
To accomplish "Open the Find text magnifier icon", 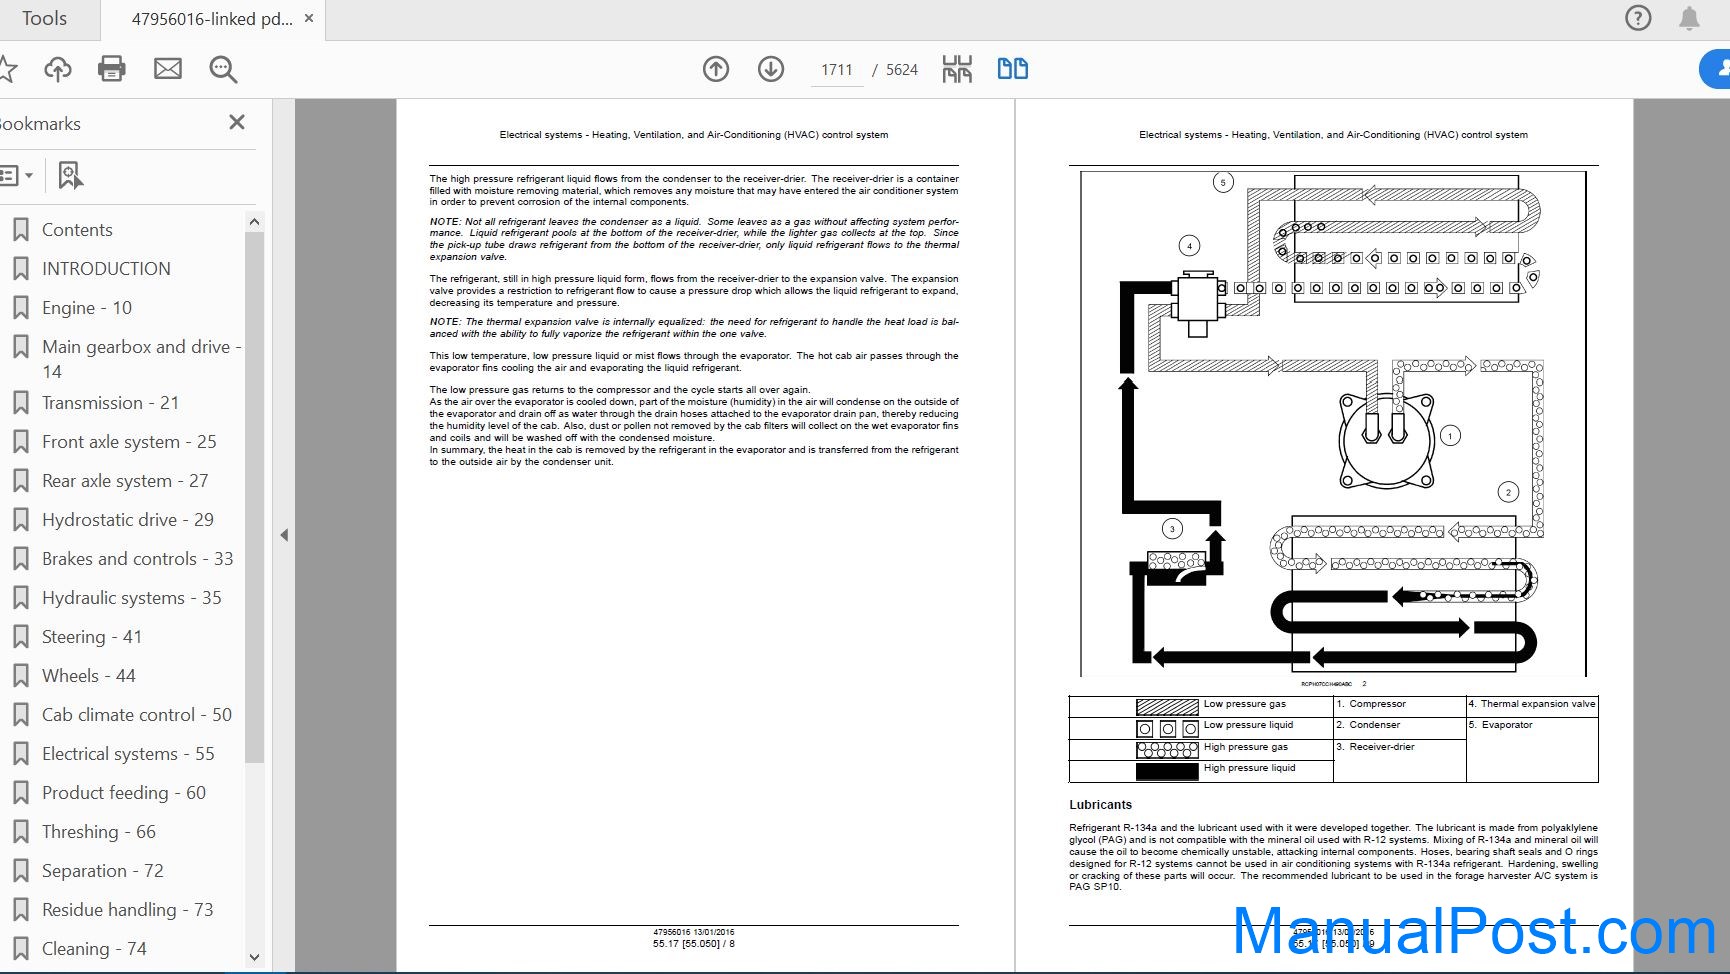I will click(223, 69).
